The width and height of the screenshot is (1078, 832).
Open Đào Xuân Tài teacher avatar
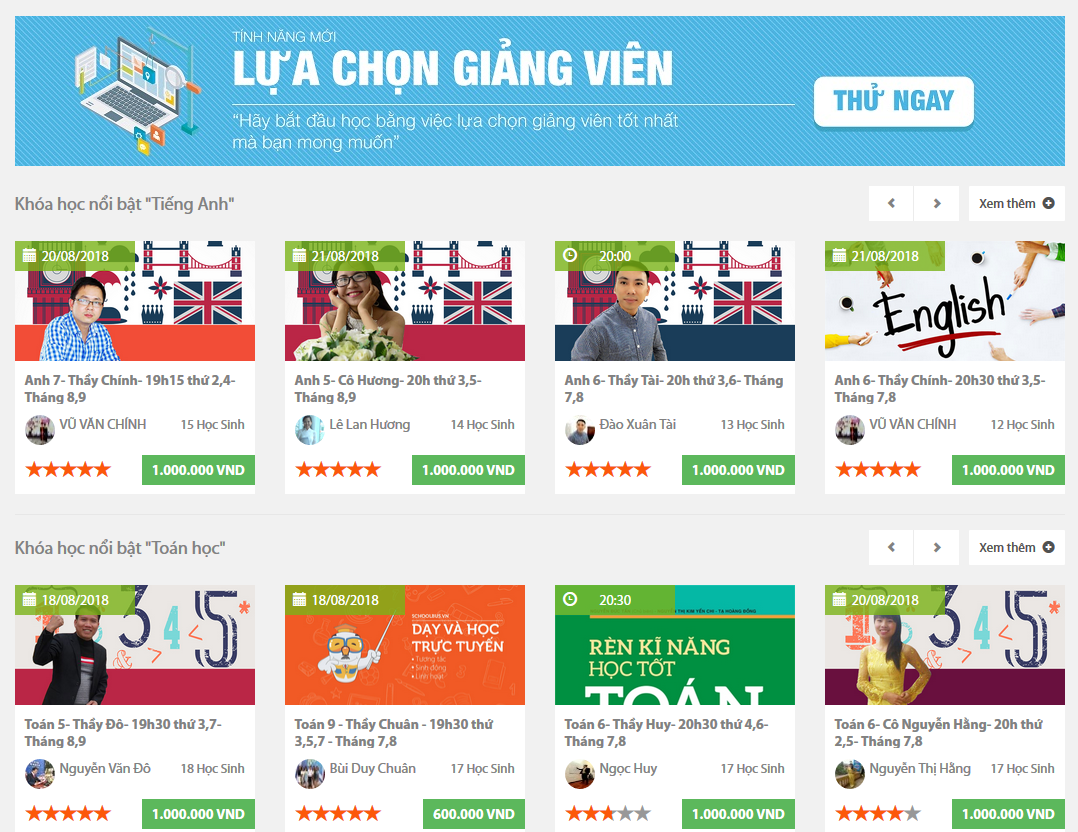click(x=580, y=430)
